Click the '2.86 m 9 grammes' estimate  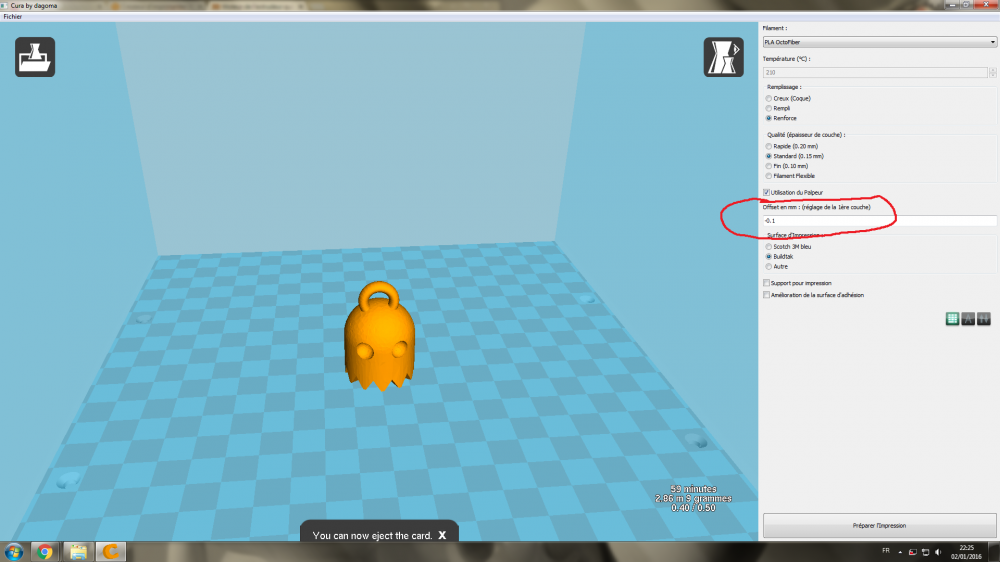point(693,498)
